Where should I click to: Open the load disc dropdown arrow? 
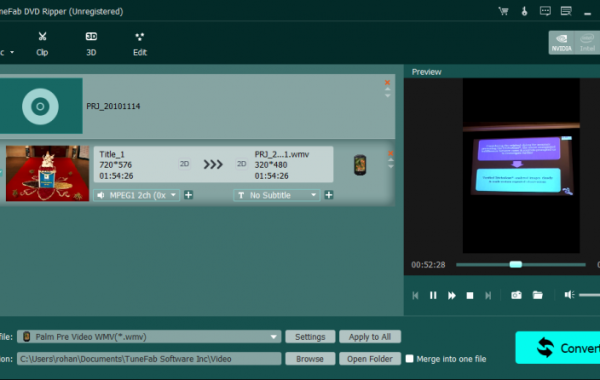click(x=12, y=52)
